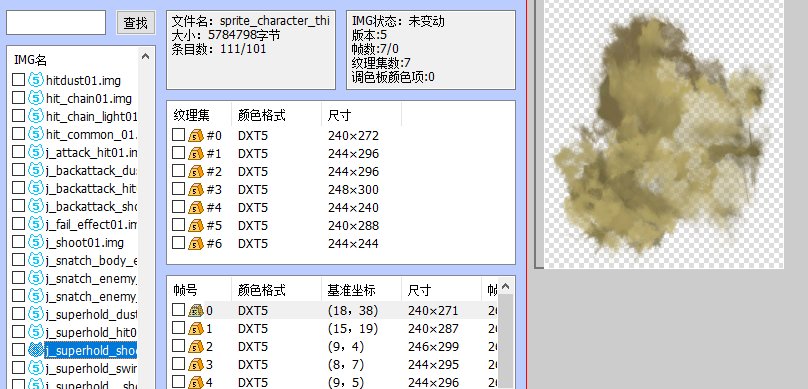Click texture list 颜色格式 column header

coord(261,116)
